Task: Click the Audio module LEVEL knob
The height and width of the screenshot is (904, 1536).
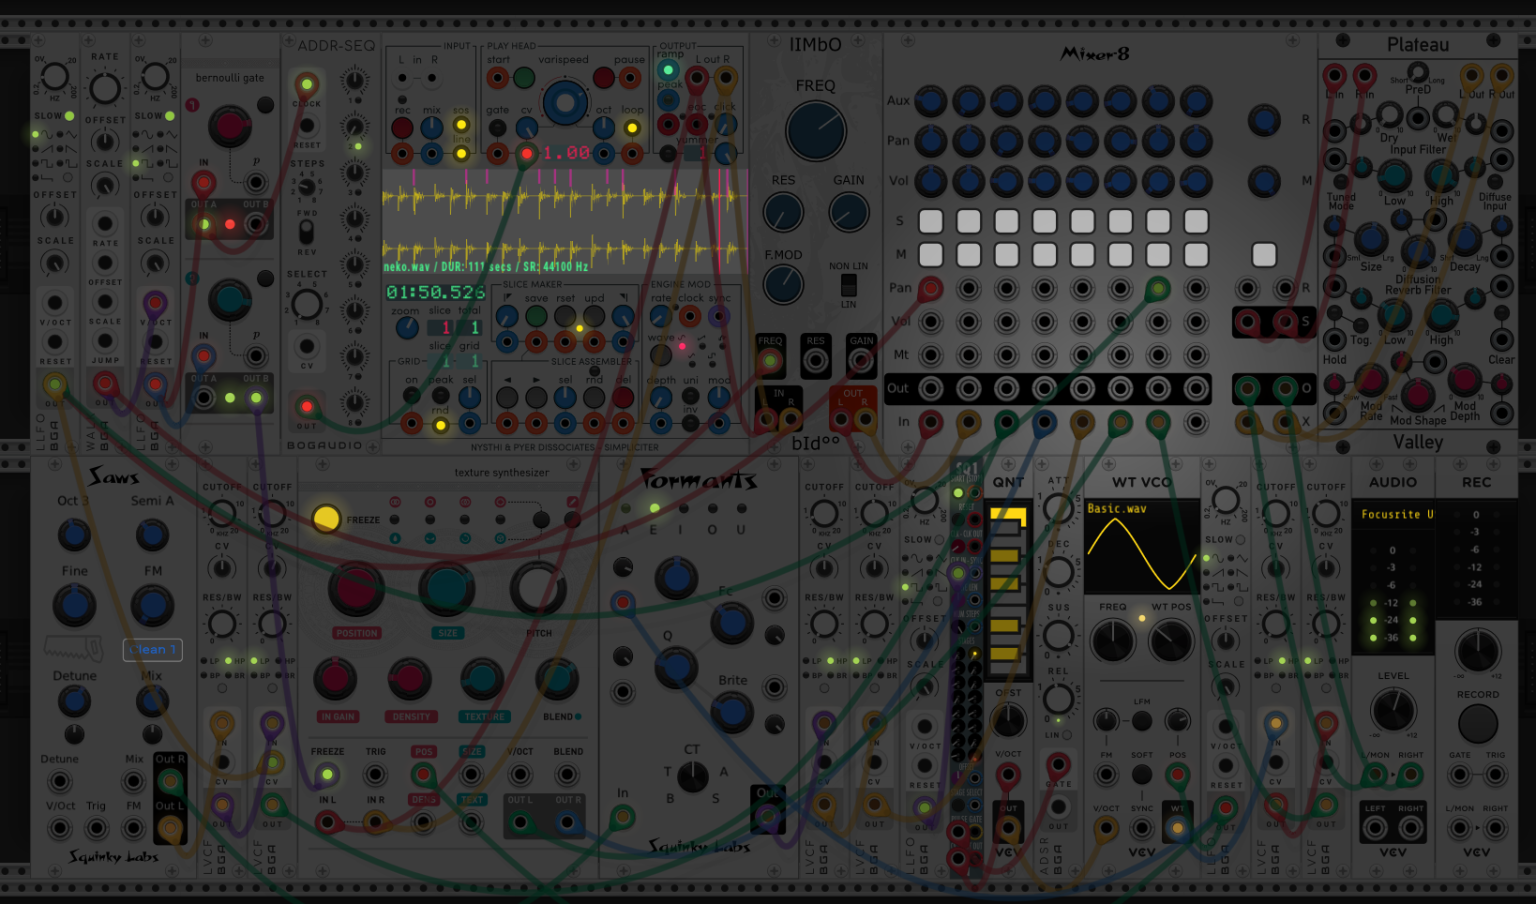Action: click(x=1393, y=710)
